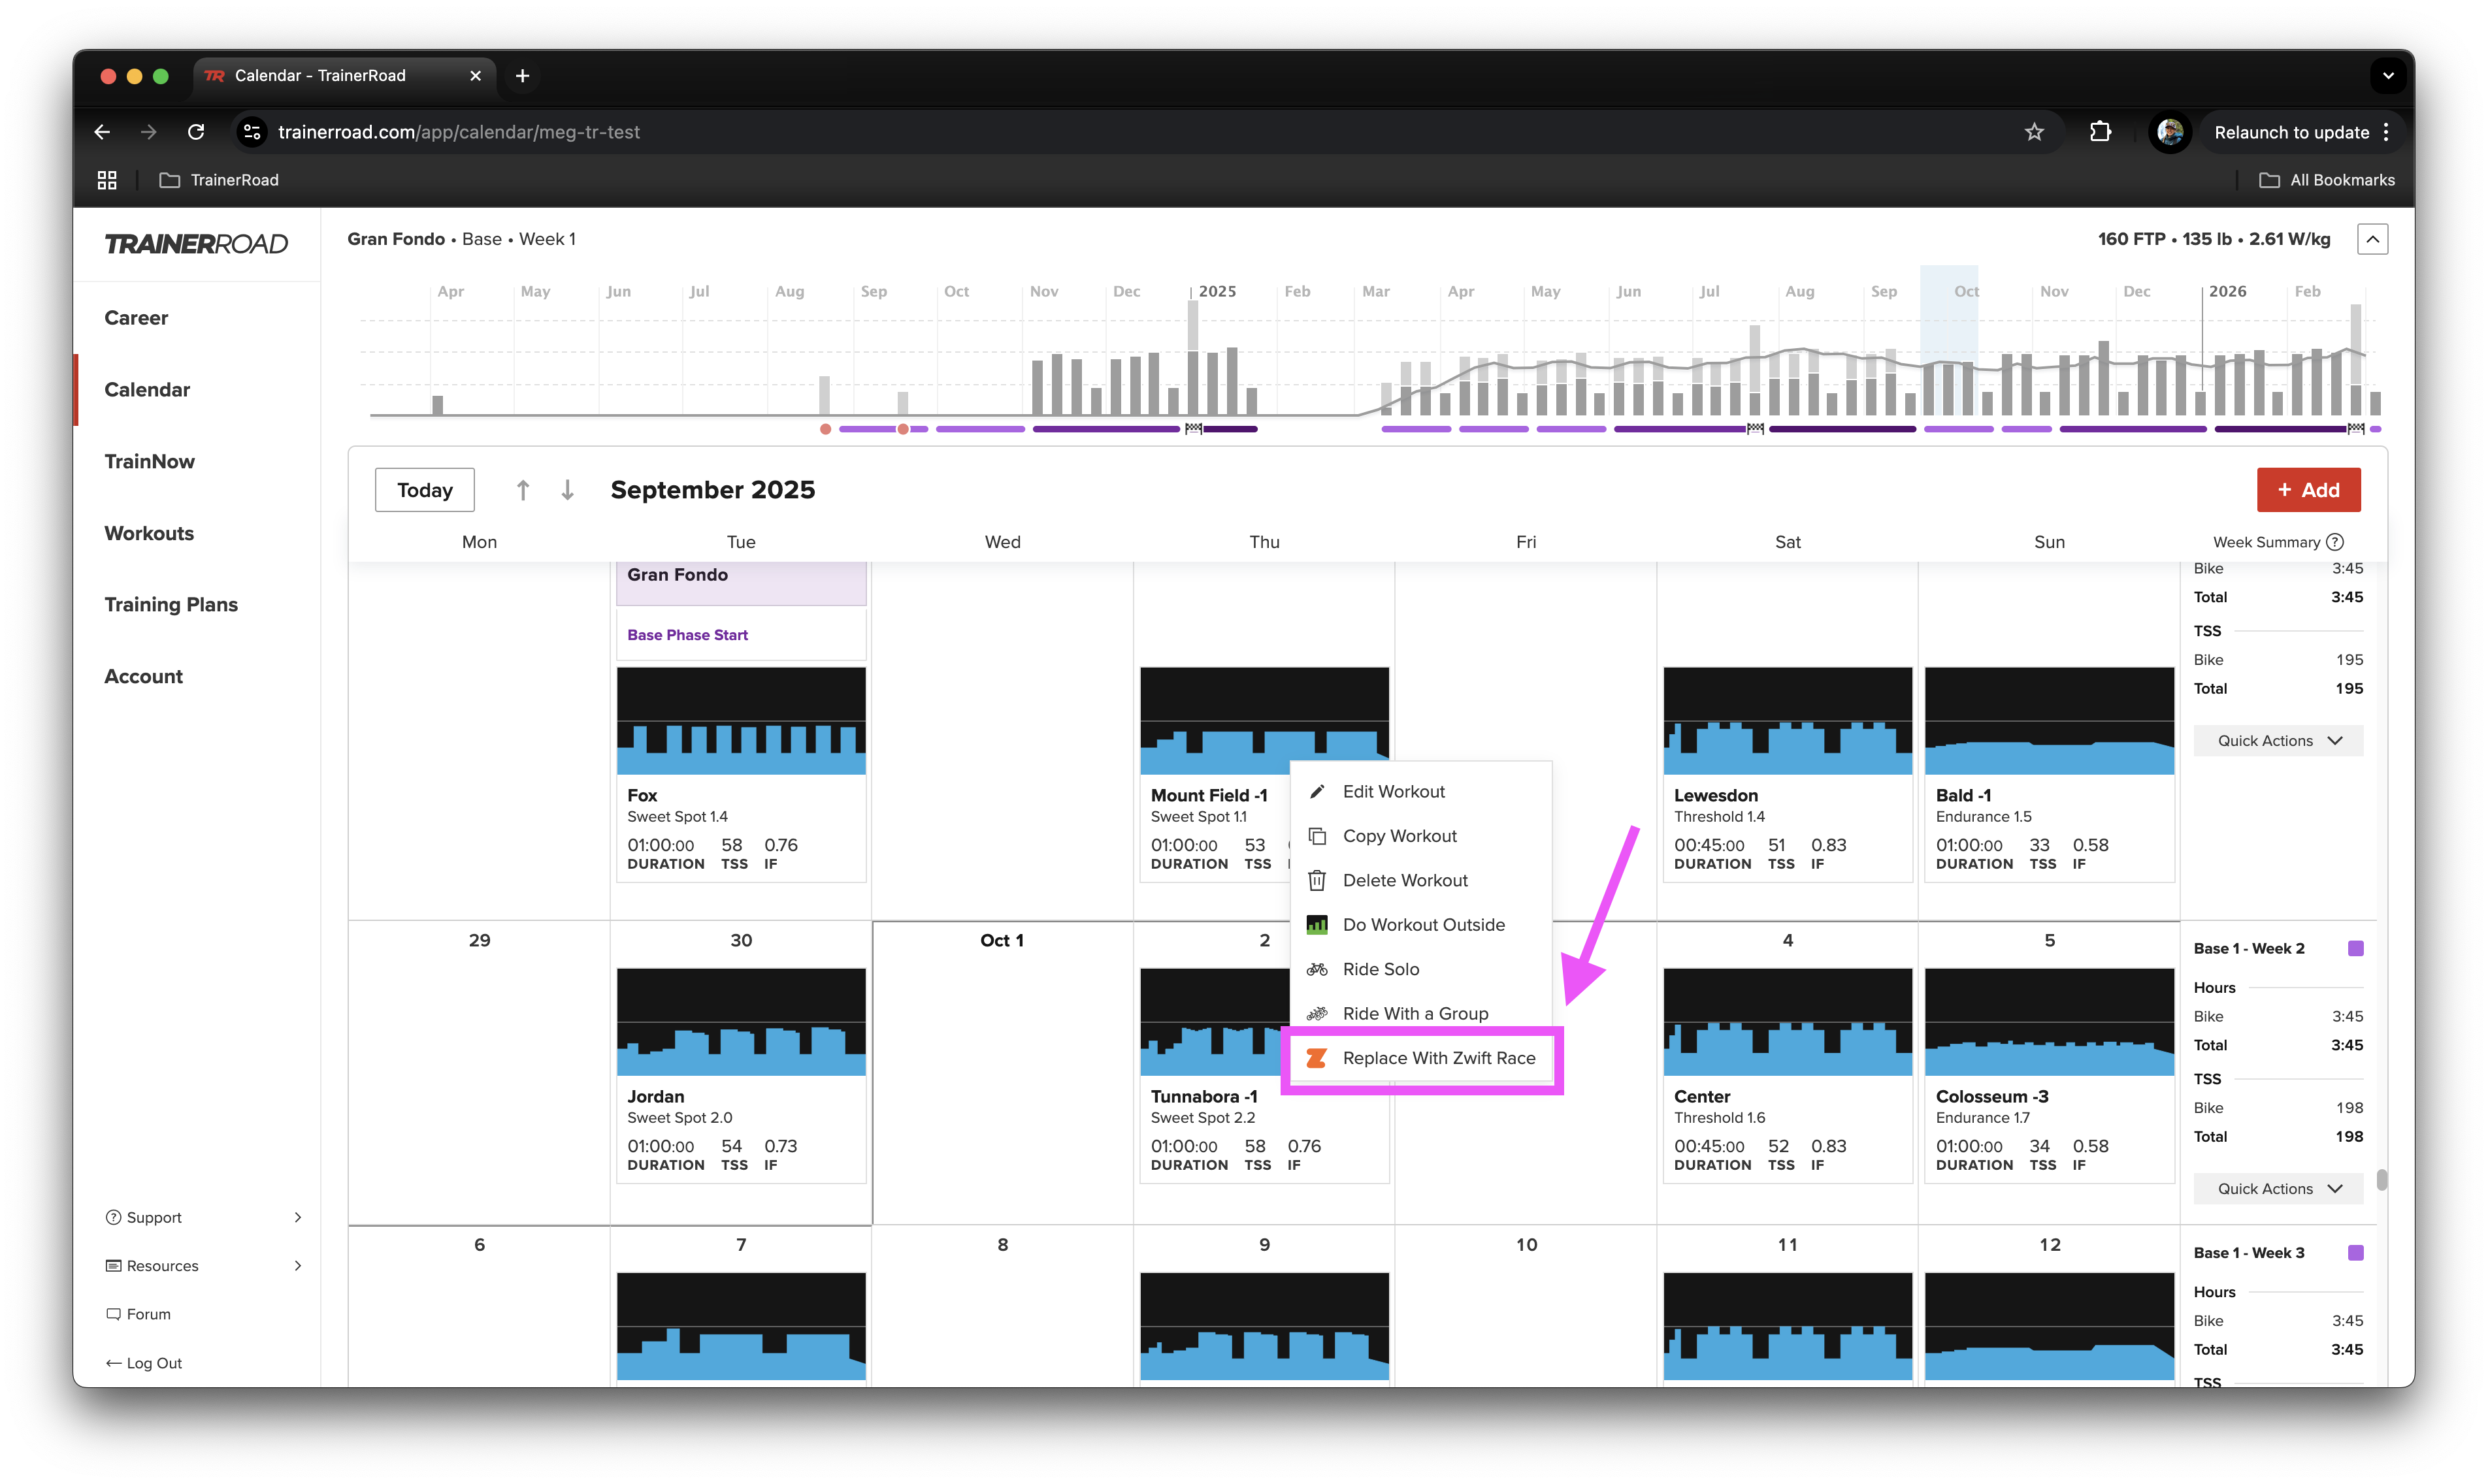This screenshot has height=1484, width=2488.
Task: Go to Workouts in the sidebar
Action: (149, 533)
